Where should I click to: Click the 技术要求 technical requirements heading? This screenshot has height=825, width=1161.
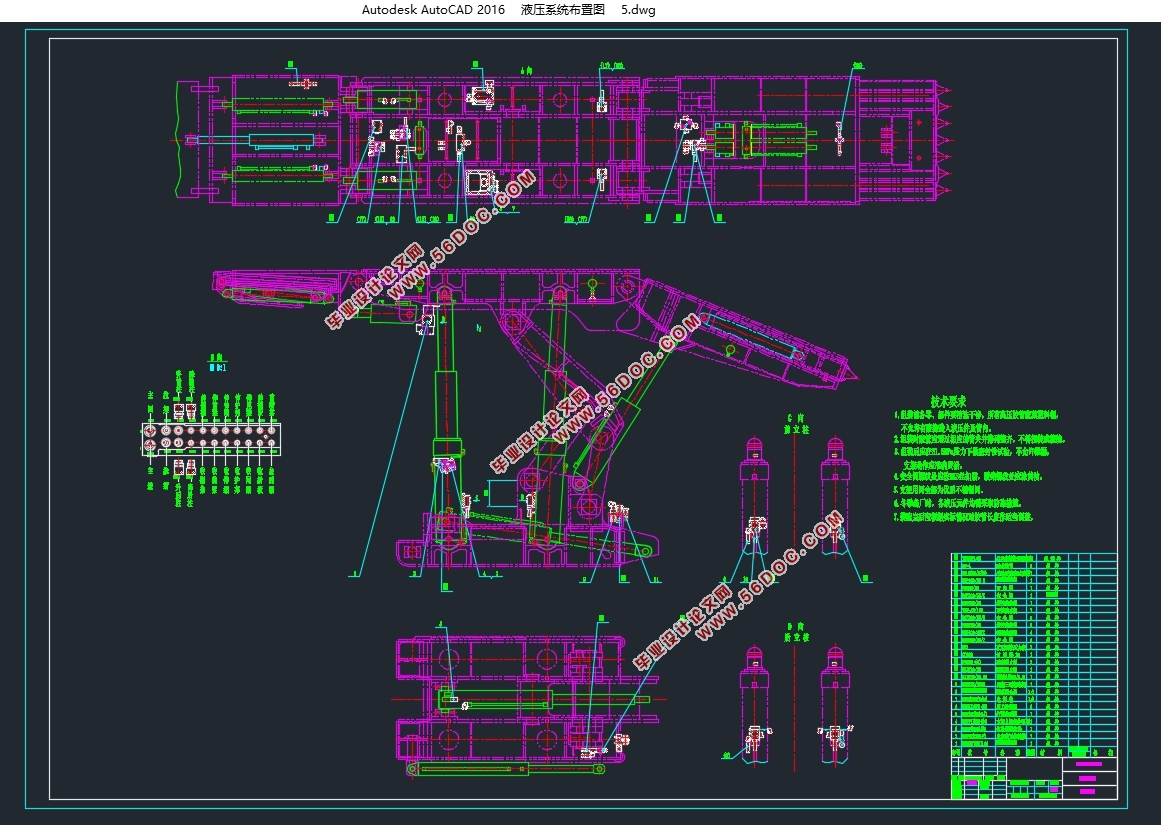[x=950, y=399]
